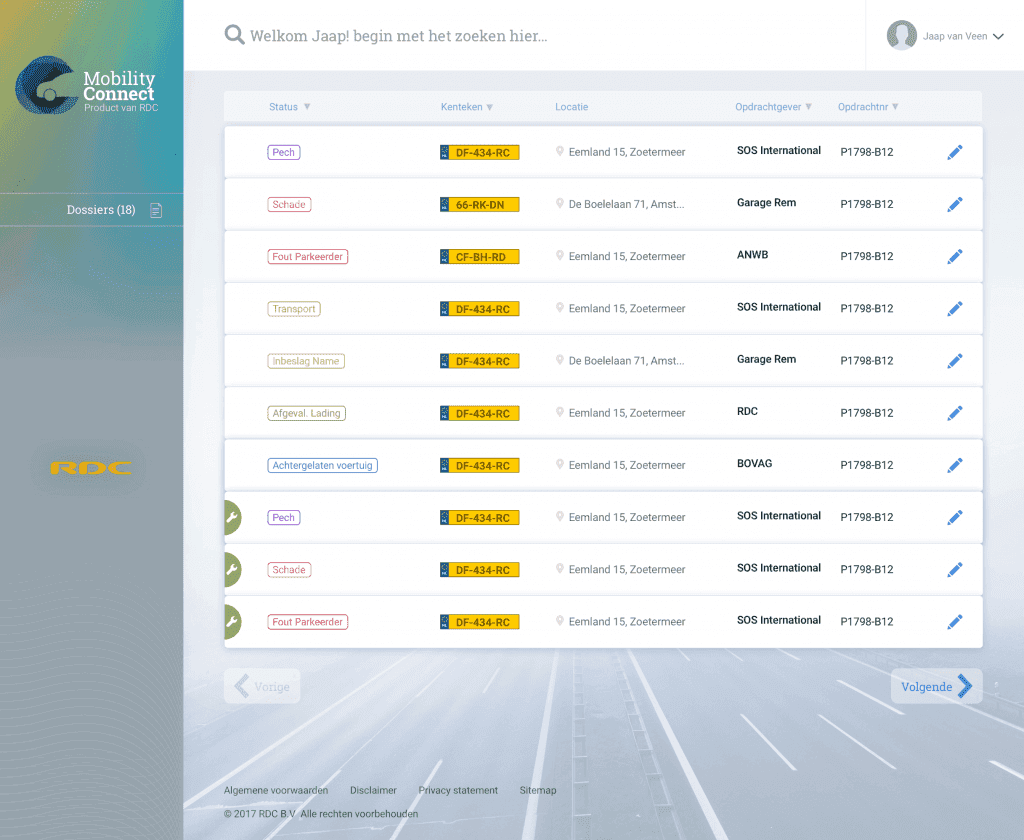Click the pencil icon for BOVAG row
This screenshot has width=1024, height=840.
click(x=955, y=465)
